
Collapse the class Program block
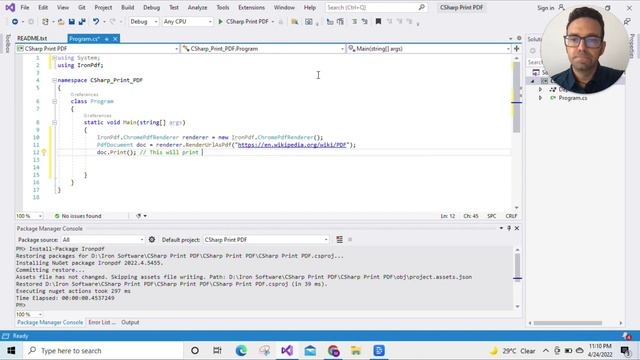pyautogui.click(x=54, y=101)
